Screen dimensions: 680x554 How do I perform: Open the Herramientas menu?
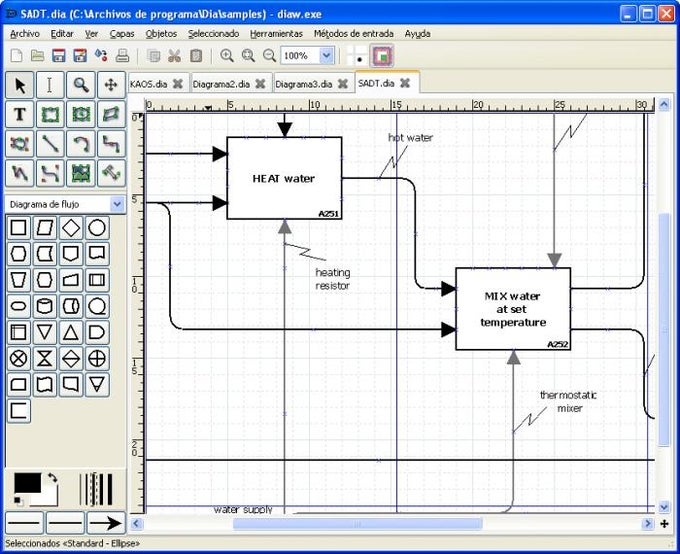[x=276, y=34]
